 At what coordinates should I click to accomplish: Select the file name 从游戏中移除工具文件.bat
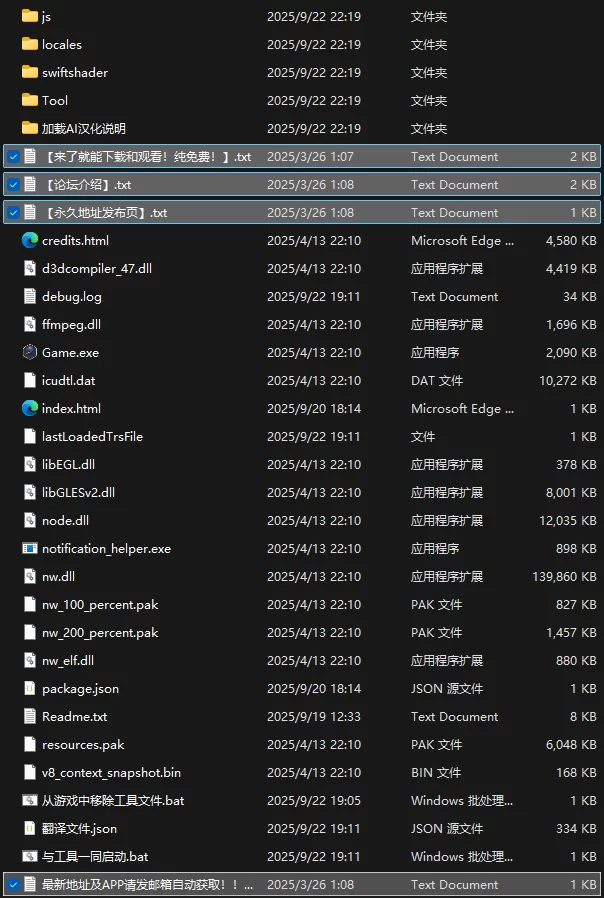click(x=113, y=801)
